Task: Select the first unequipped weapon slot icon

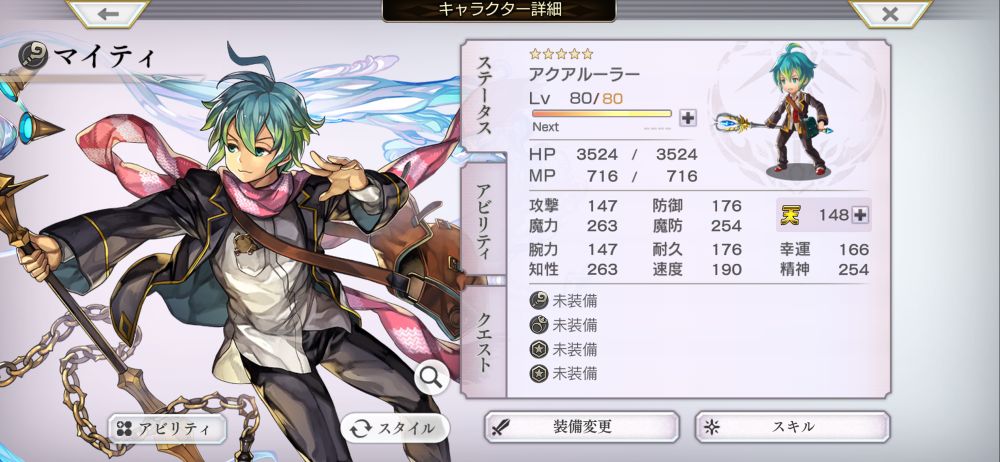Action: pos(539,301)
